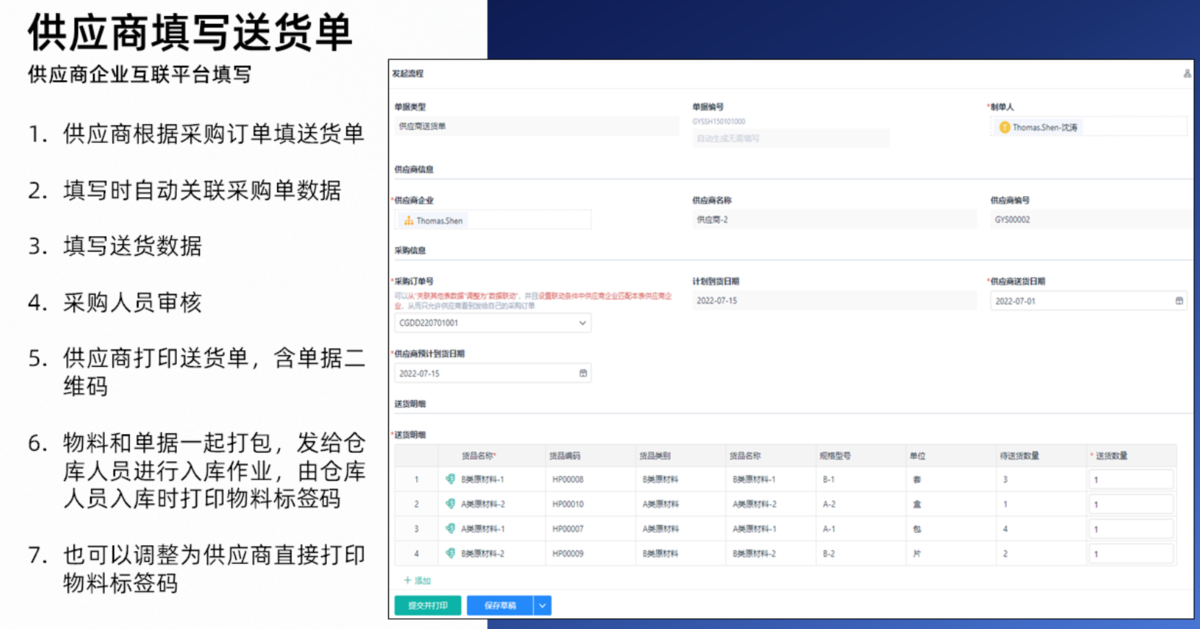Click the red hint text under 采购订单号
1200x629 pixels.
[533, 301]
